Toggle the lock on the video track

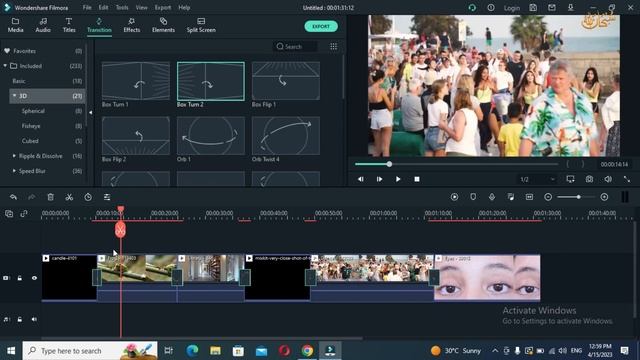(x=20, y=278)
